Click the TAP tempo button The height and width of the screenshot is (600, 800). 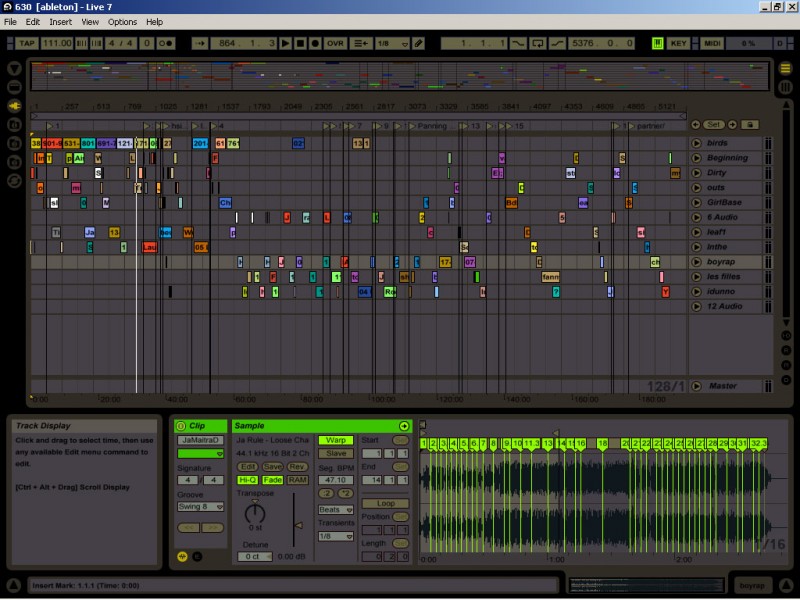click(x=26, y=44)
